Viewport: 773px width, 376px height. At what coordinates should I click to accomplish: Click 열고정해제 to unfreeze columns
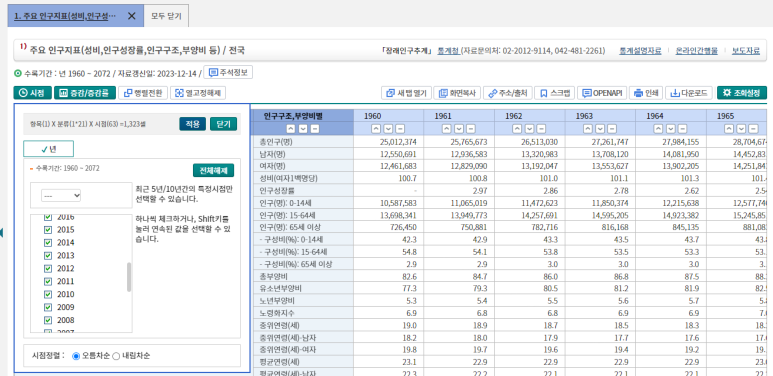pyautogui.click(x=198, y=93)
